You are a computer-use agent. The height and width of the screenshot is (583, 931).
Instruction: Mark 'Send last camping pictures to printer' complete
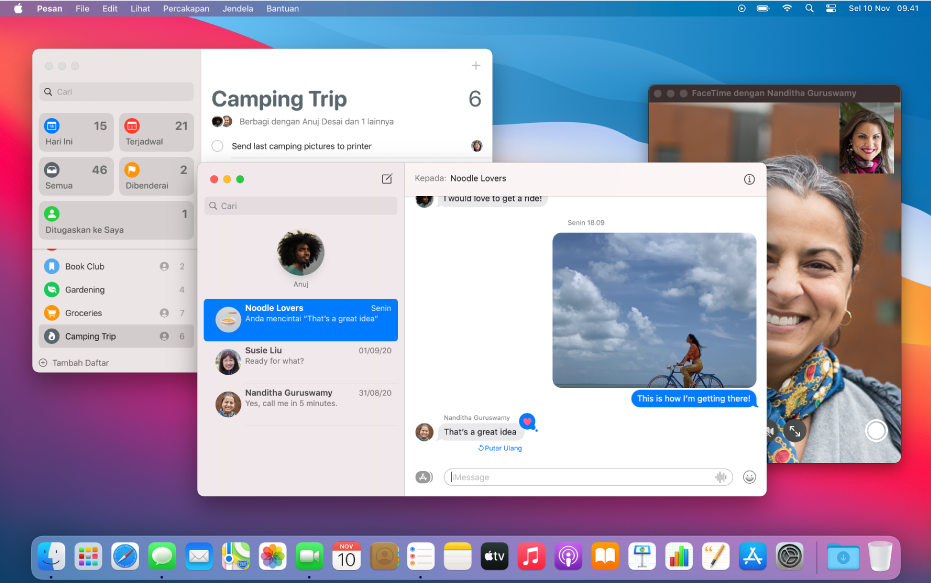tap(216, 145)
